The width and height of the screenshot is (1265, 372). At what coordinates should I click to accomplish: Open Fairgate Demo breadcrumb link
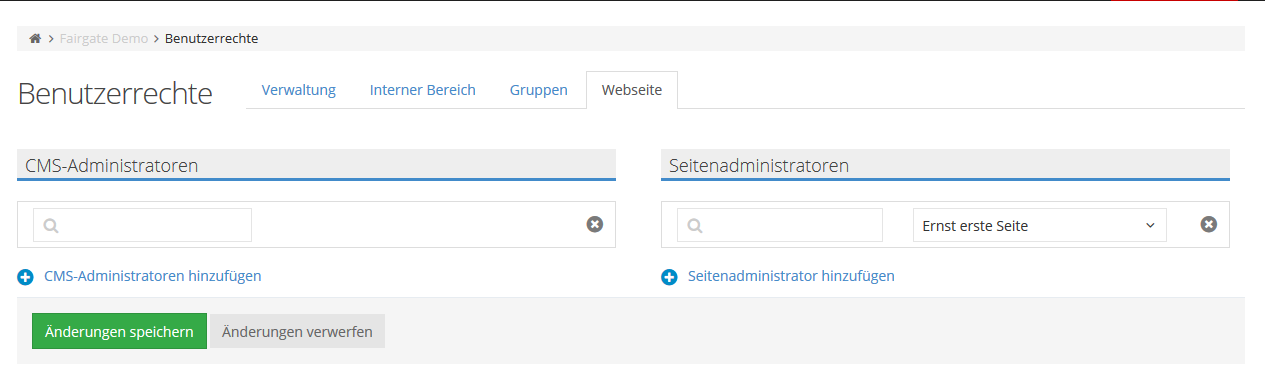(104, 39)
